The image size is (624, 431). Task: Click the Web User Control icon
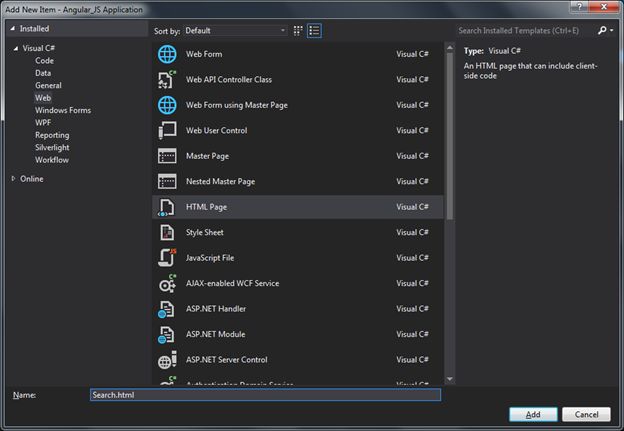167,131
